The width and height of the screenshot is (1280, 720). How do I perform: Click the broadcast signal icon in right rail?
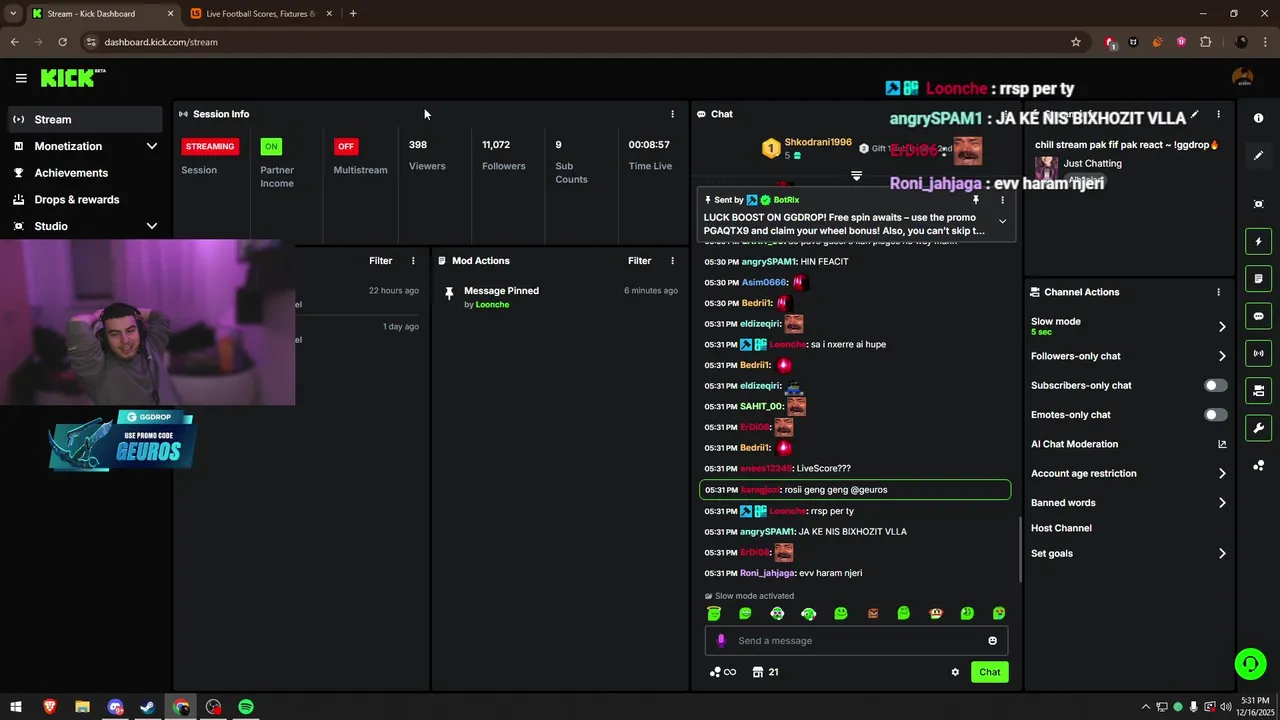pyautogui.click(x=1258, y=353)
